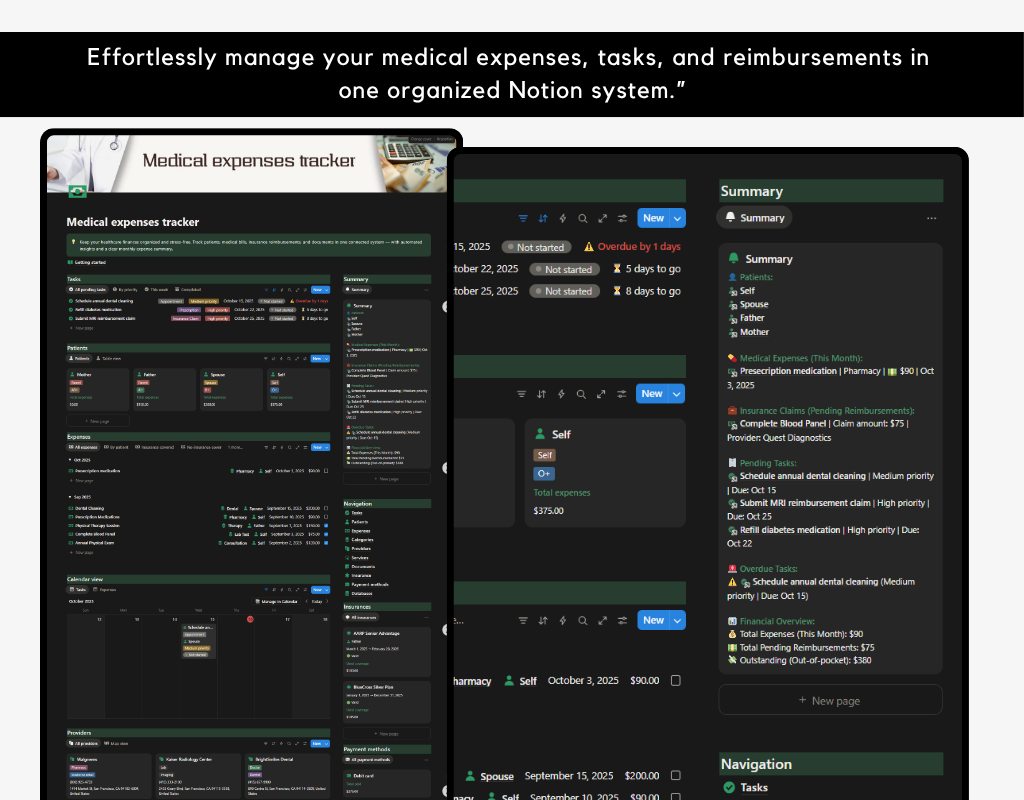Click the New button in the enlarged Patients toolbar
Screen dimensions: 1024x800
652,394
